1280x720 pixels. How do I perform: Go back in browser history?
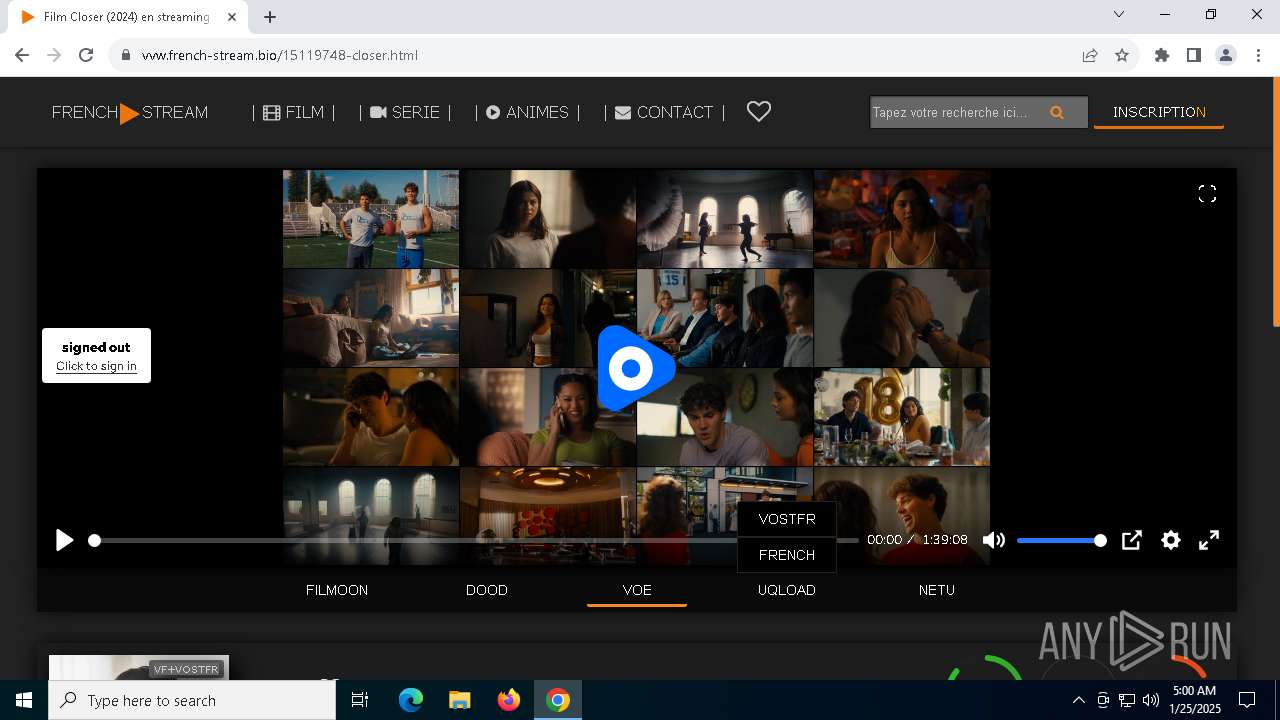[x=22, y=55]
